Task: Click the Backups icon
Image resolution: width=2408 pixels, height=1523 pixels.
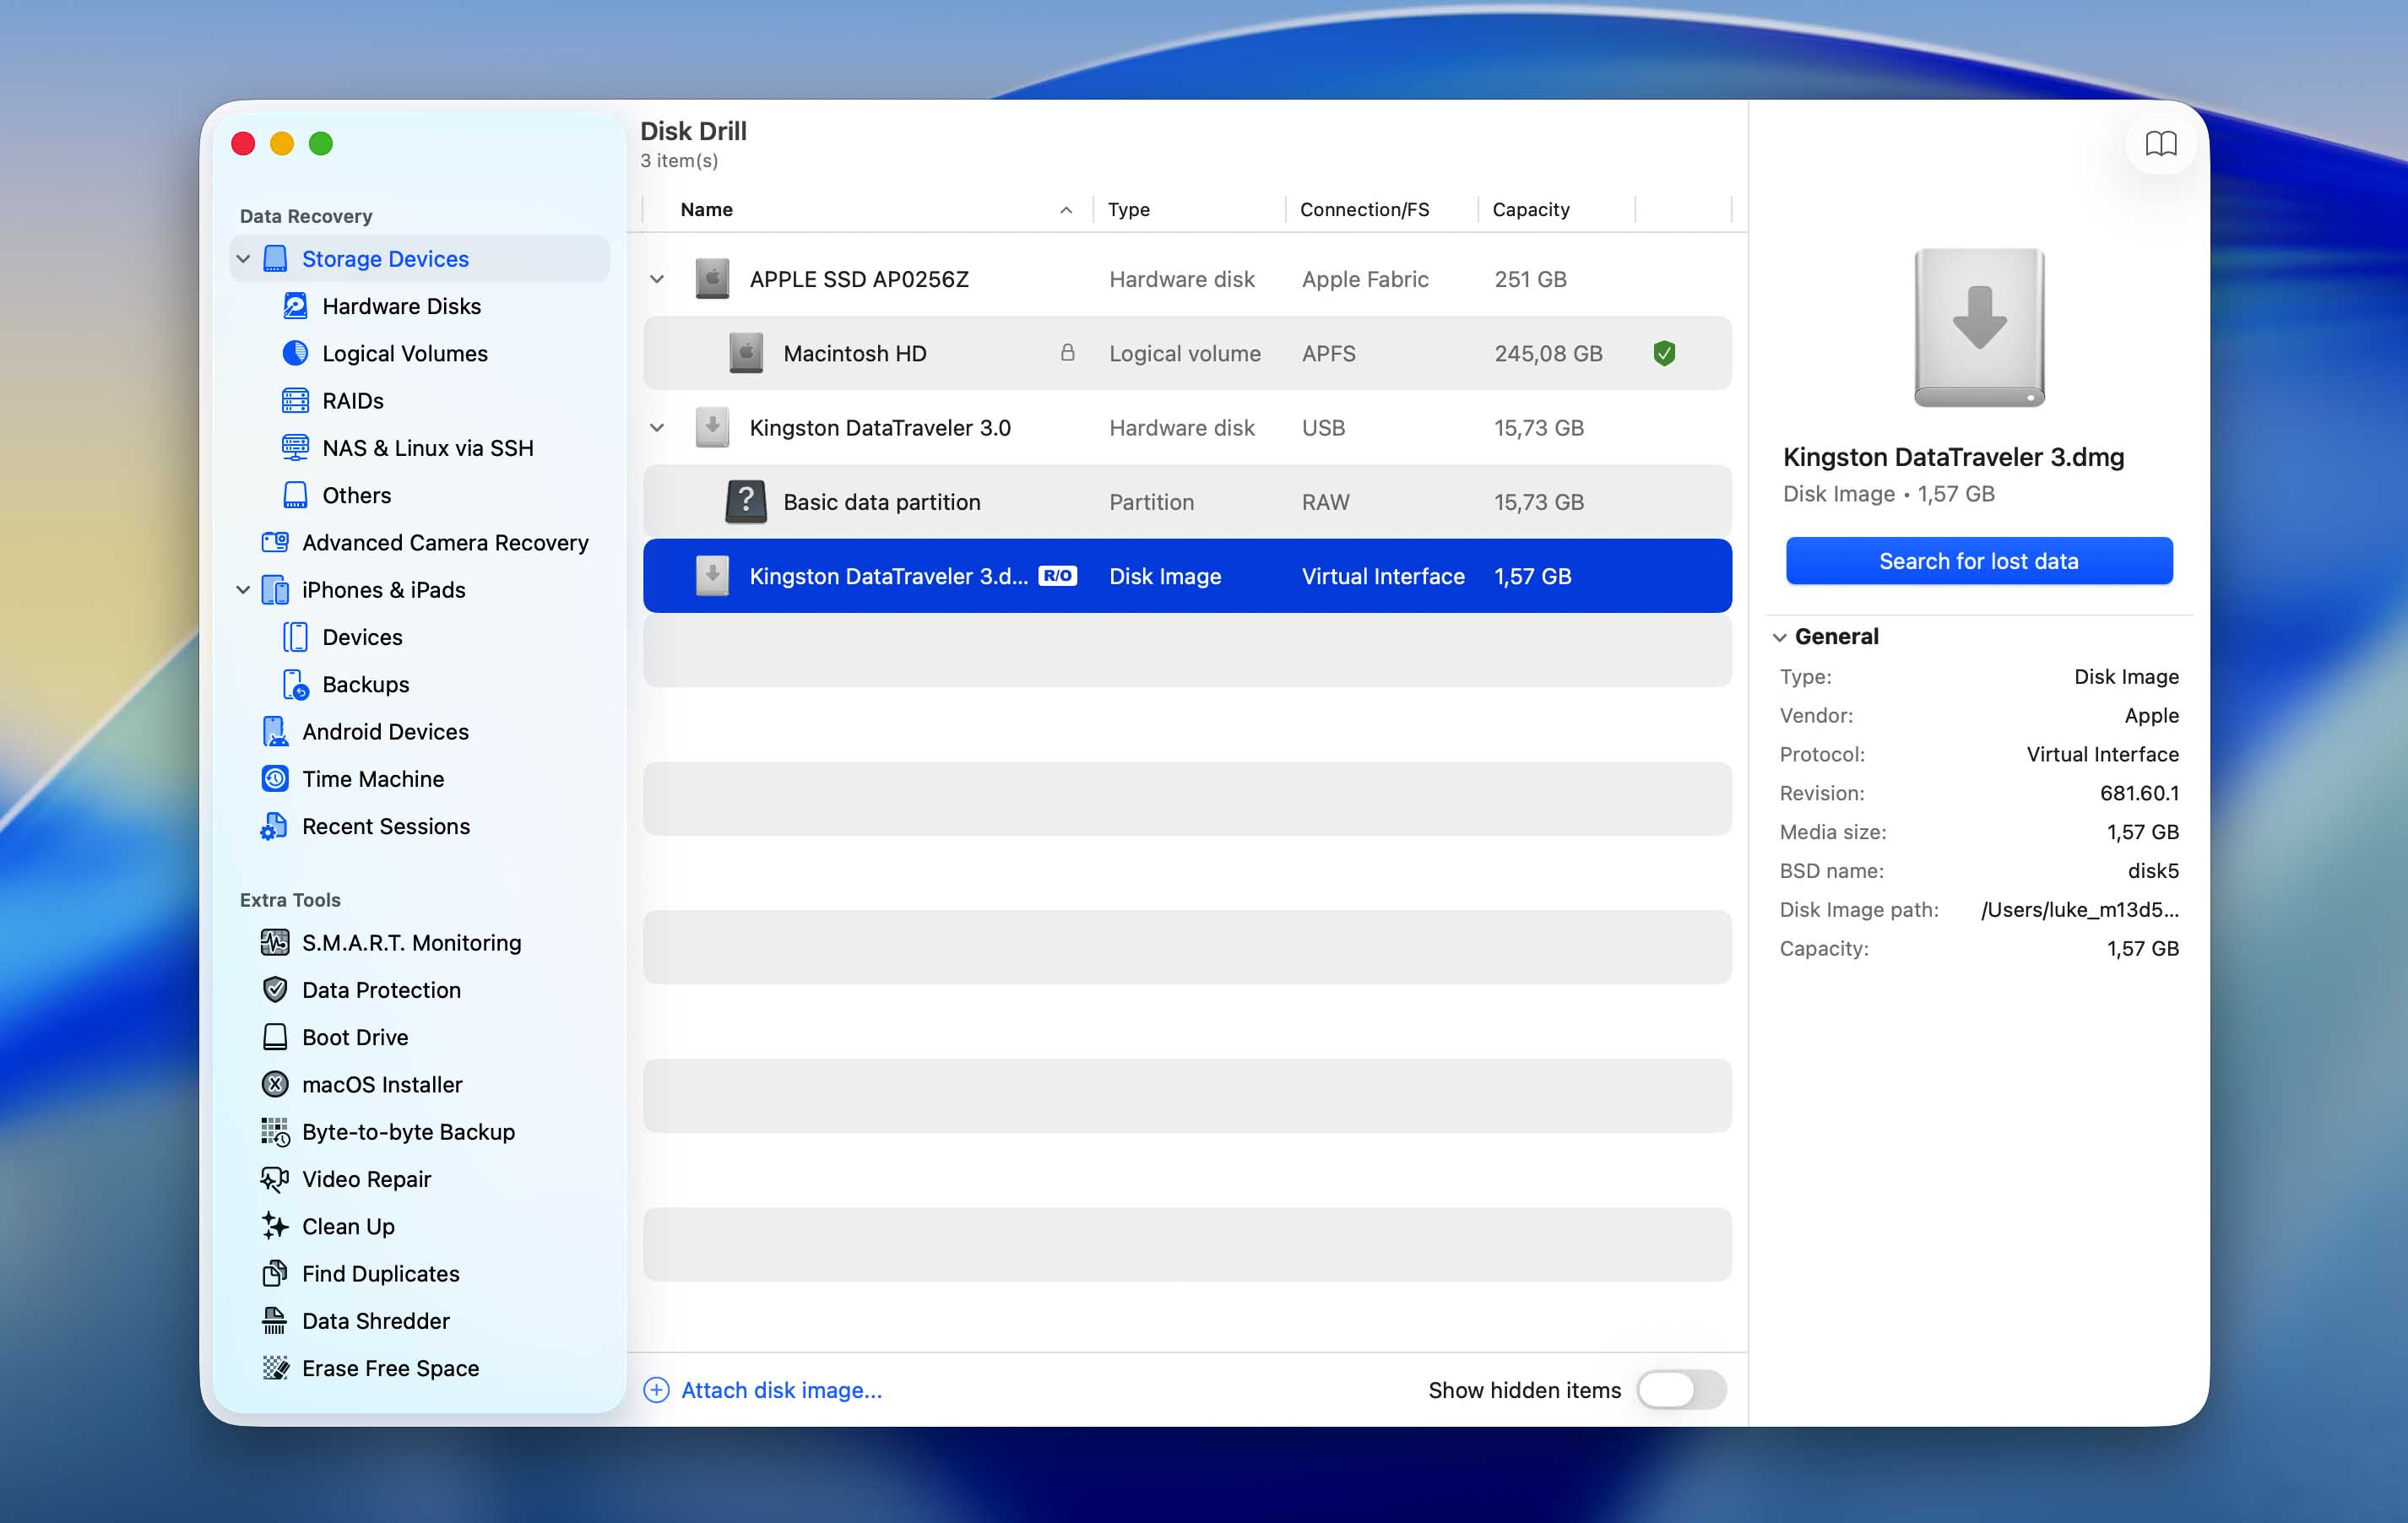Action: pos(295,684)
